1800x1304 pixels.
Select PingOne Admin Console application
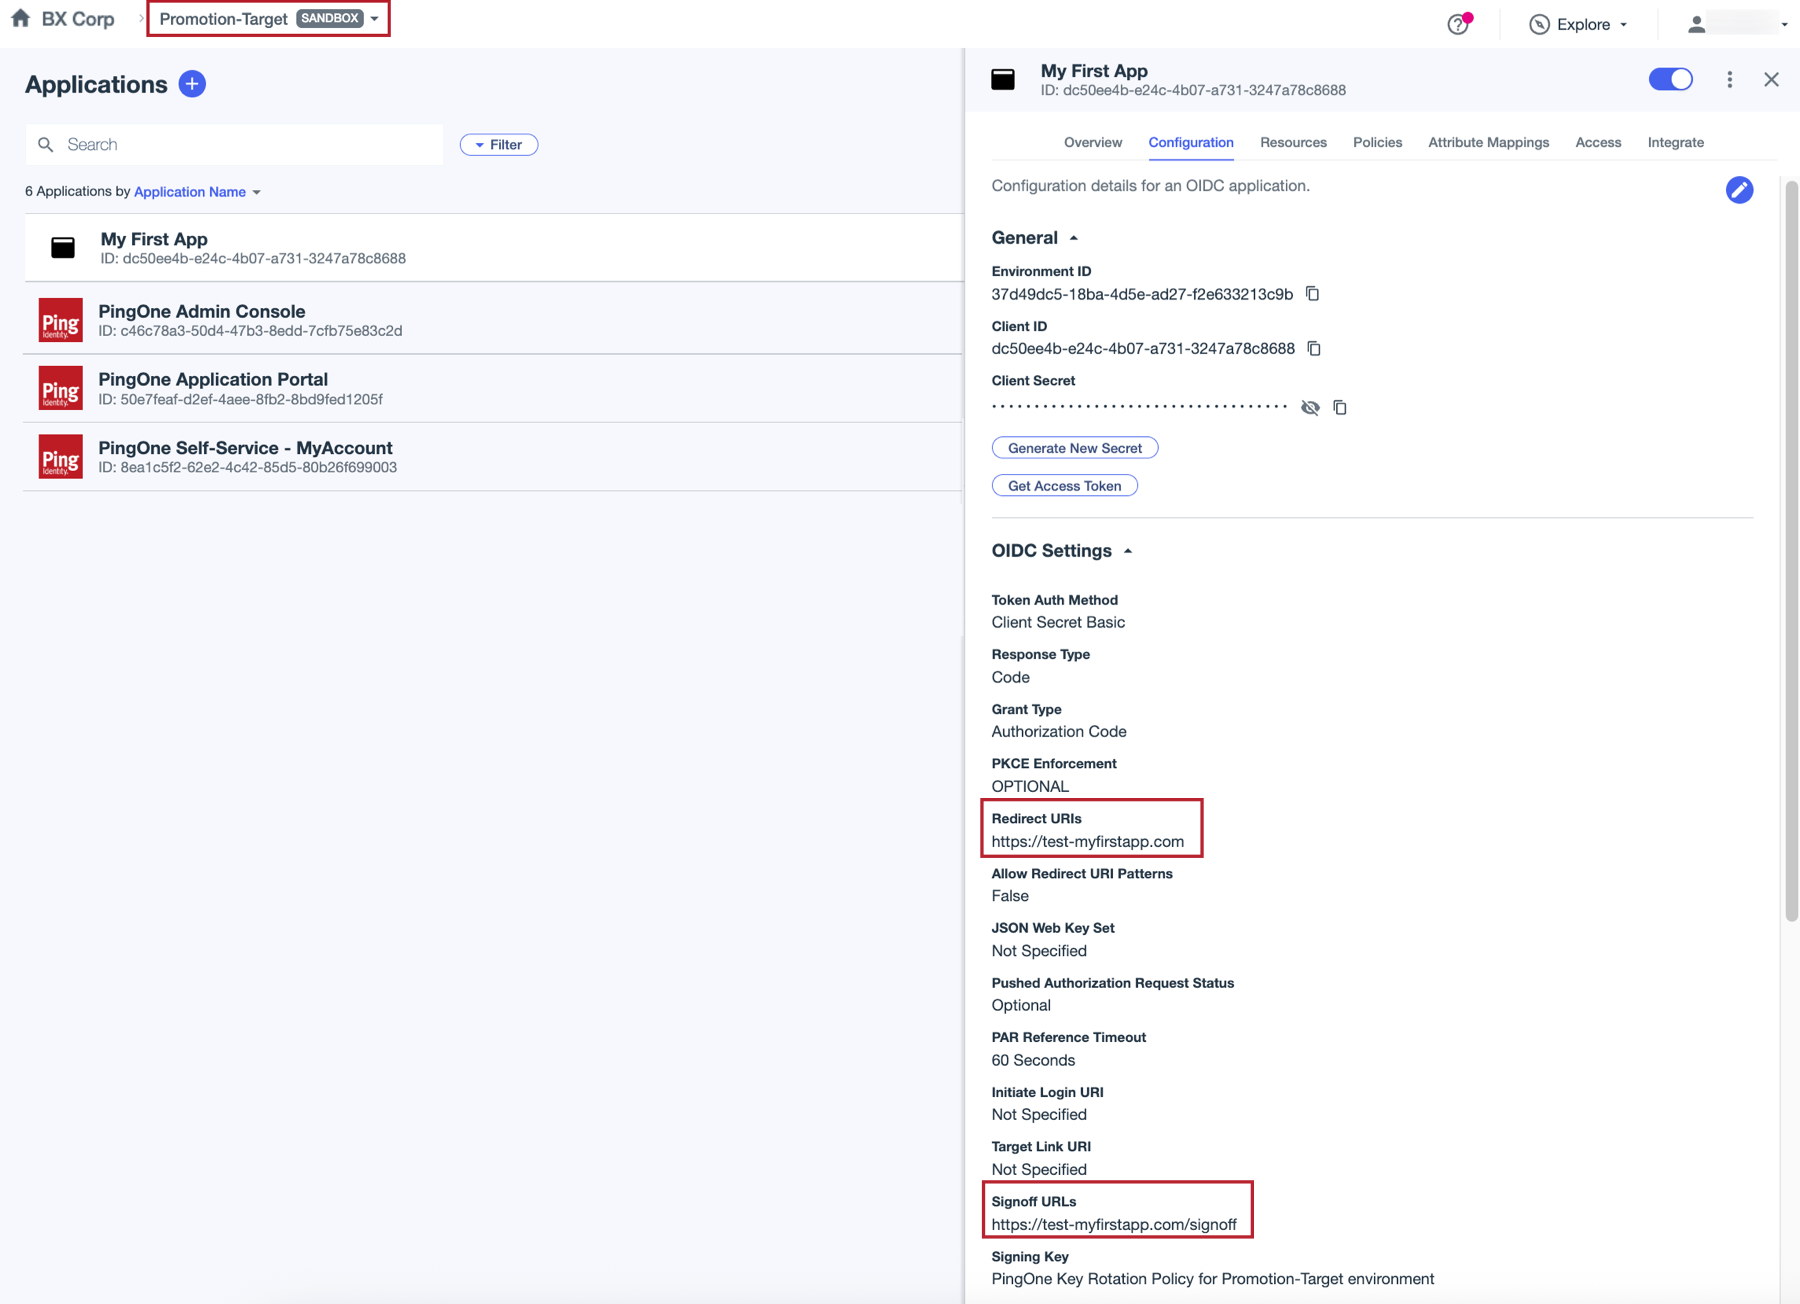(x=494, y=320)
